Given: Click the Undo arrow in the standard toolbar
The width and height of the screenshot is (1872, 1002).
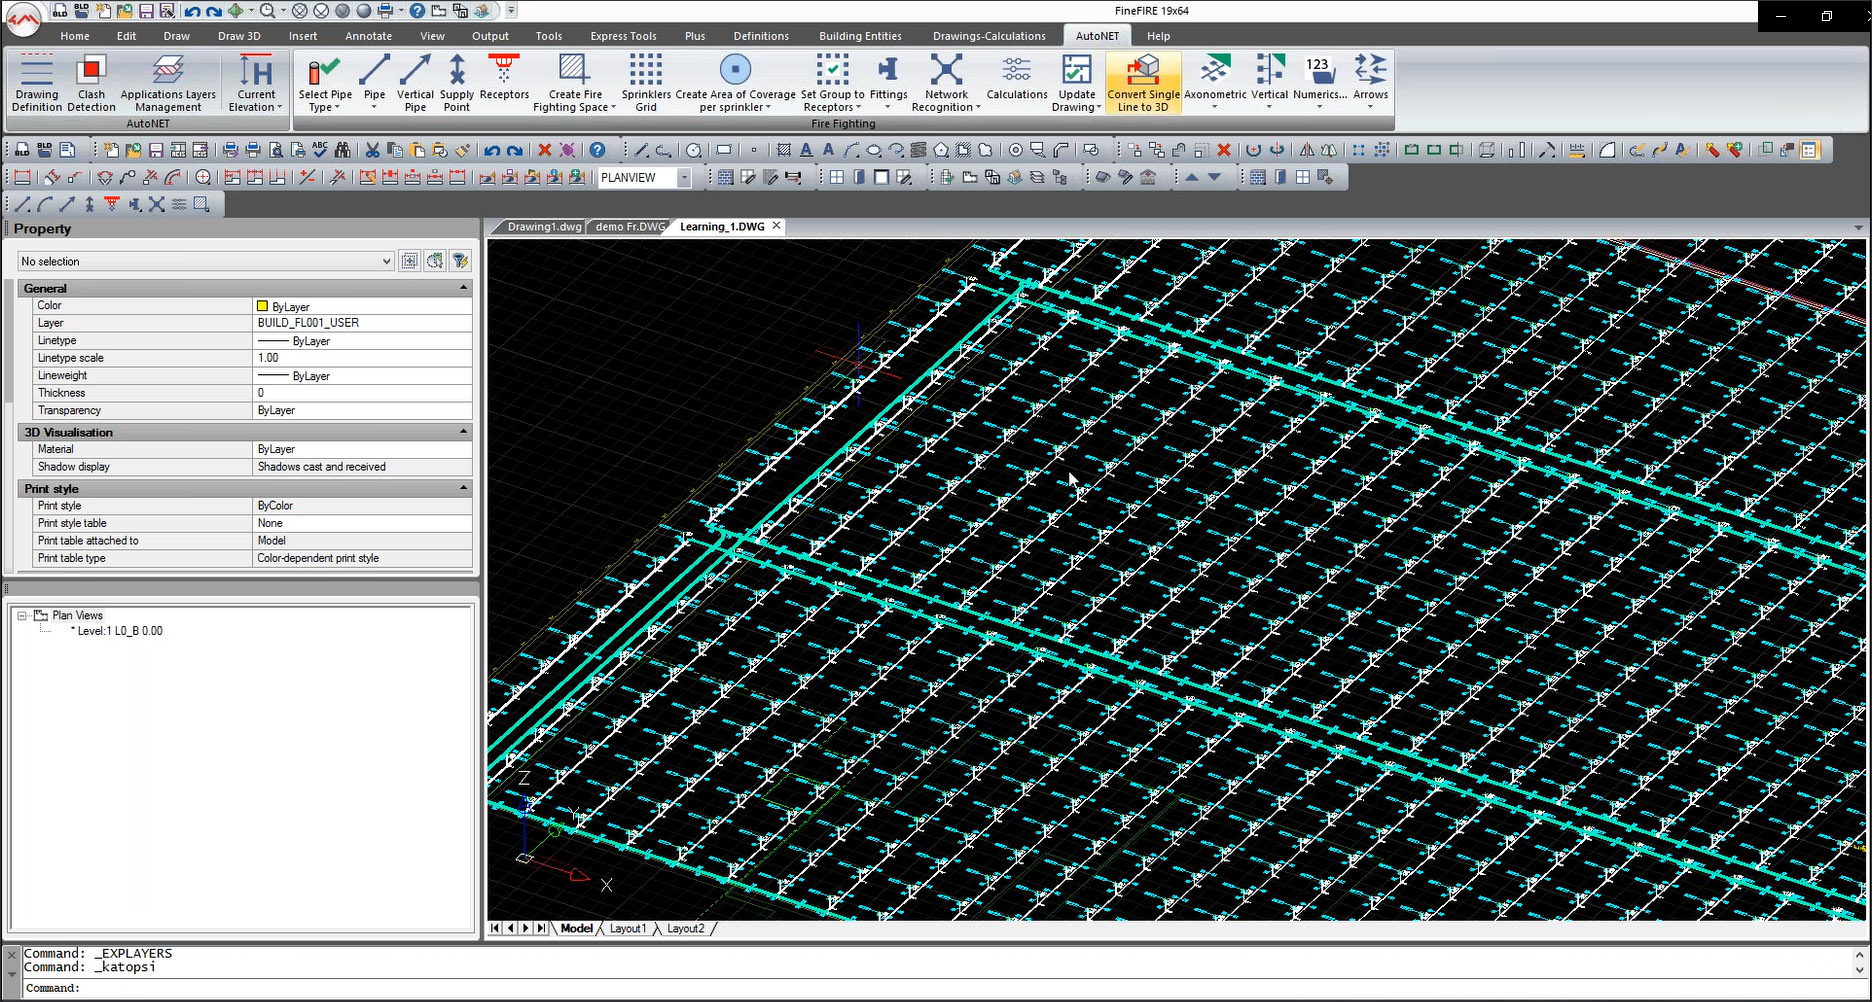Looking at the screenshot, I should click(x=491, y=150).
